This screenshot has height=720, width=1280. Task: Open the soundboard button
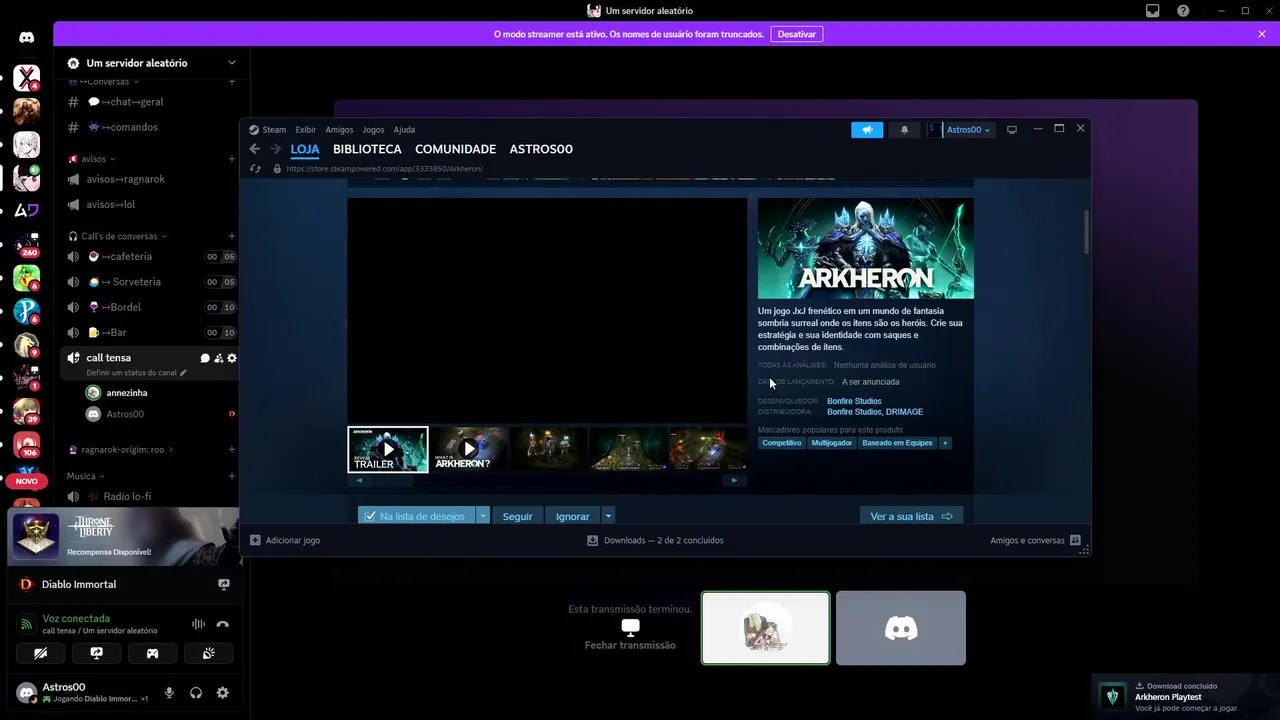pos(209,653)
